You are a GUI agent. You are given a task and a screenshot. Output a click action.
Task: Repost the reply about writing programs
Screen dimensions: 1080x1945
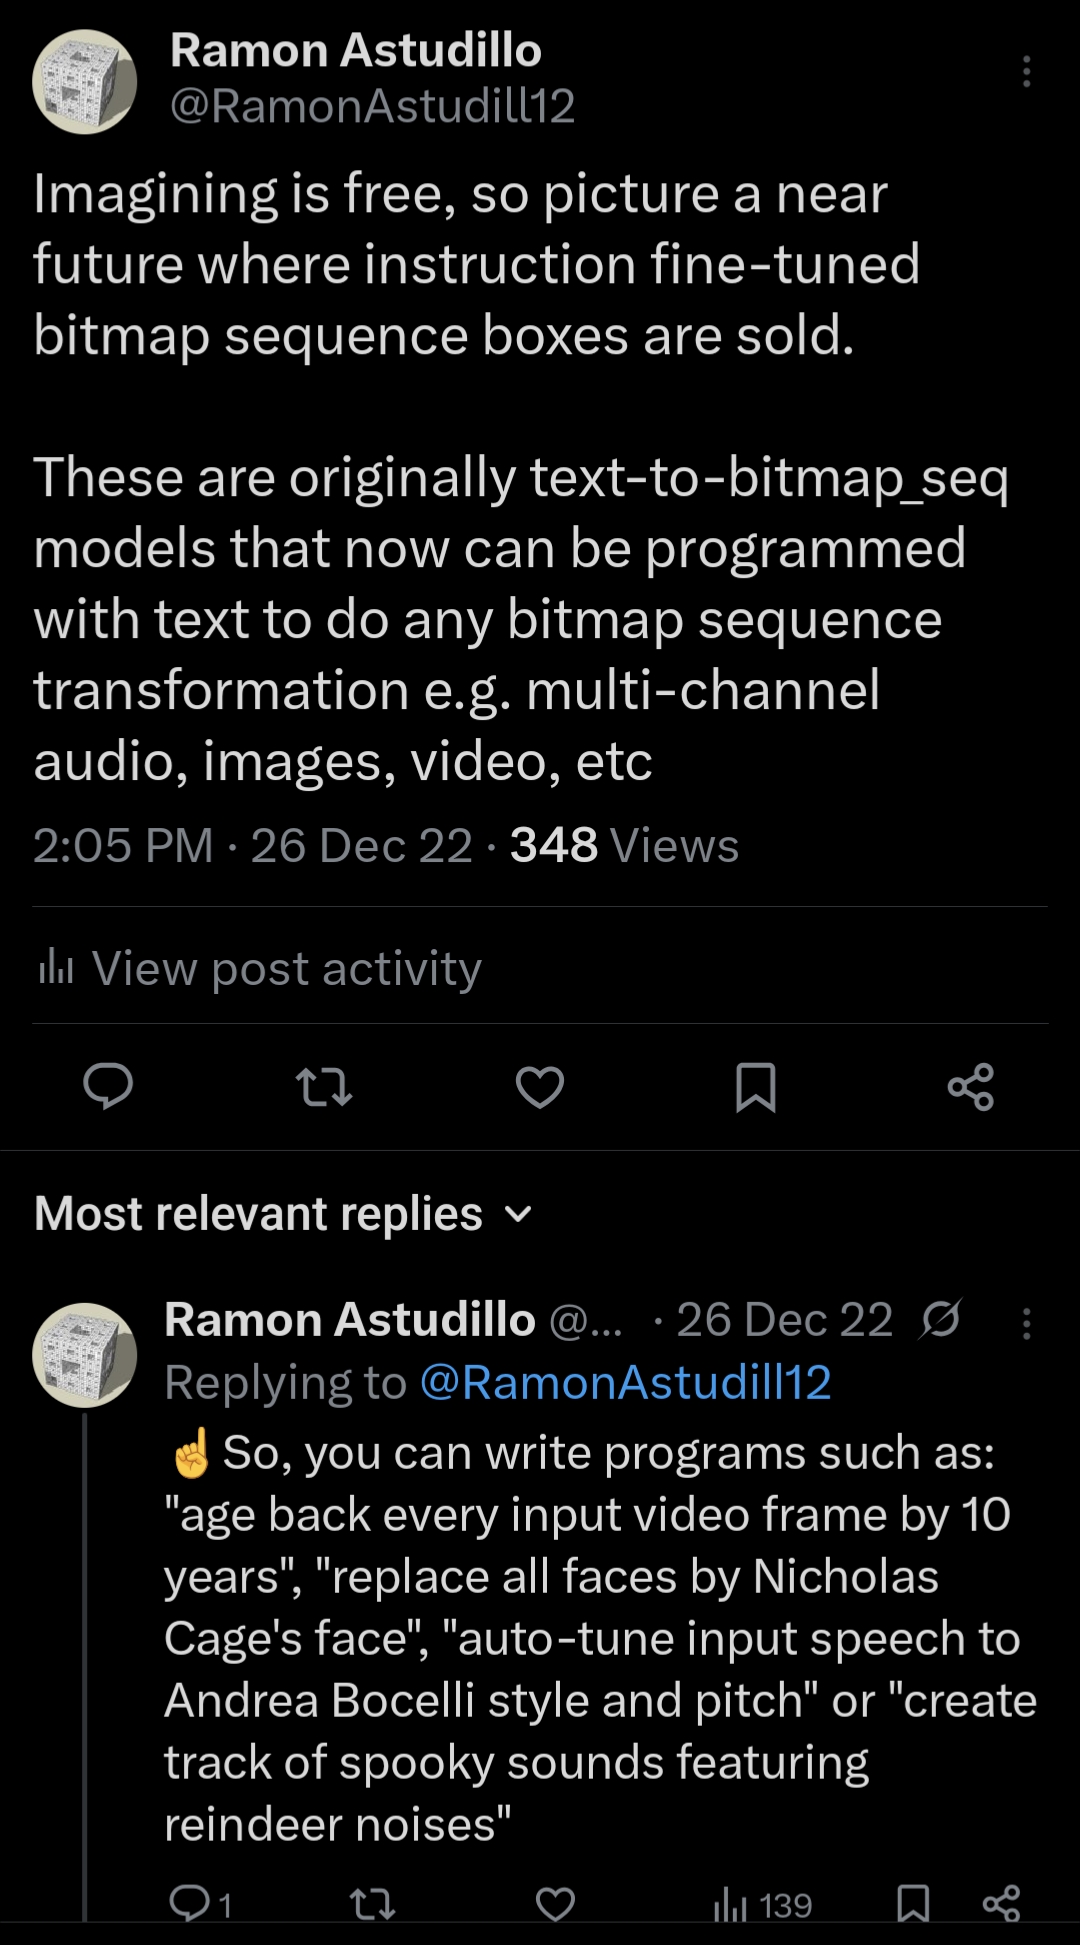374,1904
